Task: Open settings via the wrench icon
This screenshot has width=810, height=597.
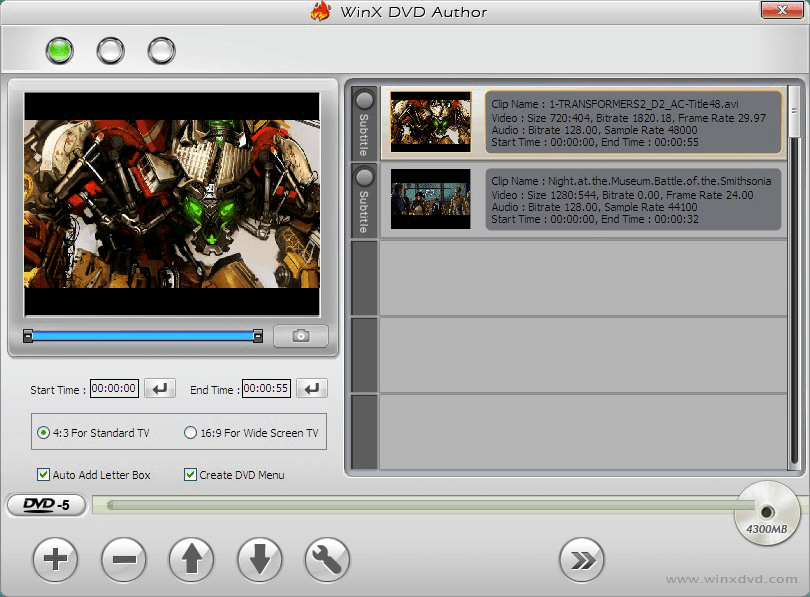Action: [327, 560]
